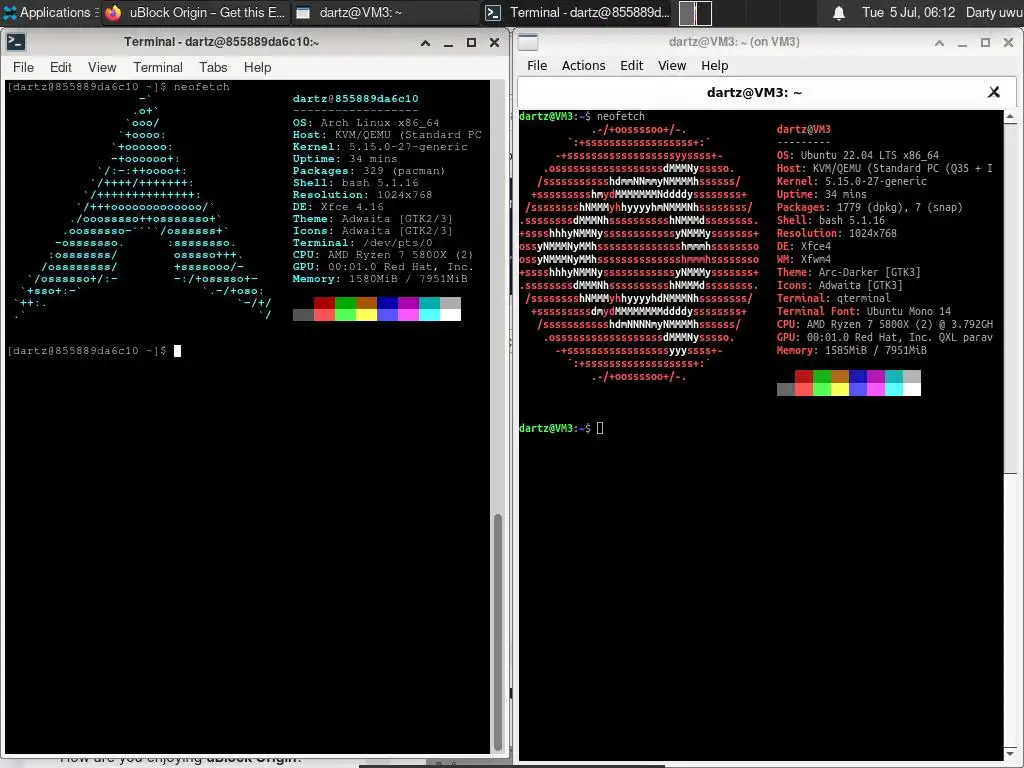
Task: Minimize the Terminal - dartz@855889da6c10 window
Action: pos(448,43)
